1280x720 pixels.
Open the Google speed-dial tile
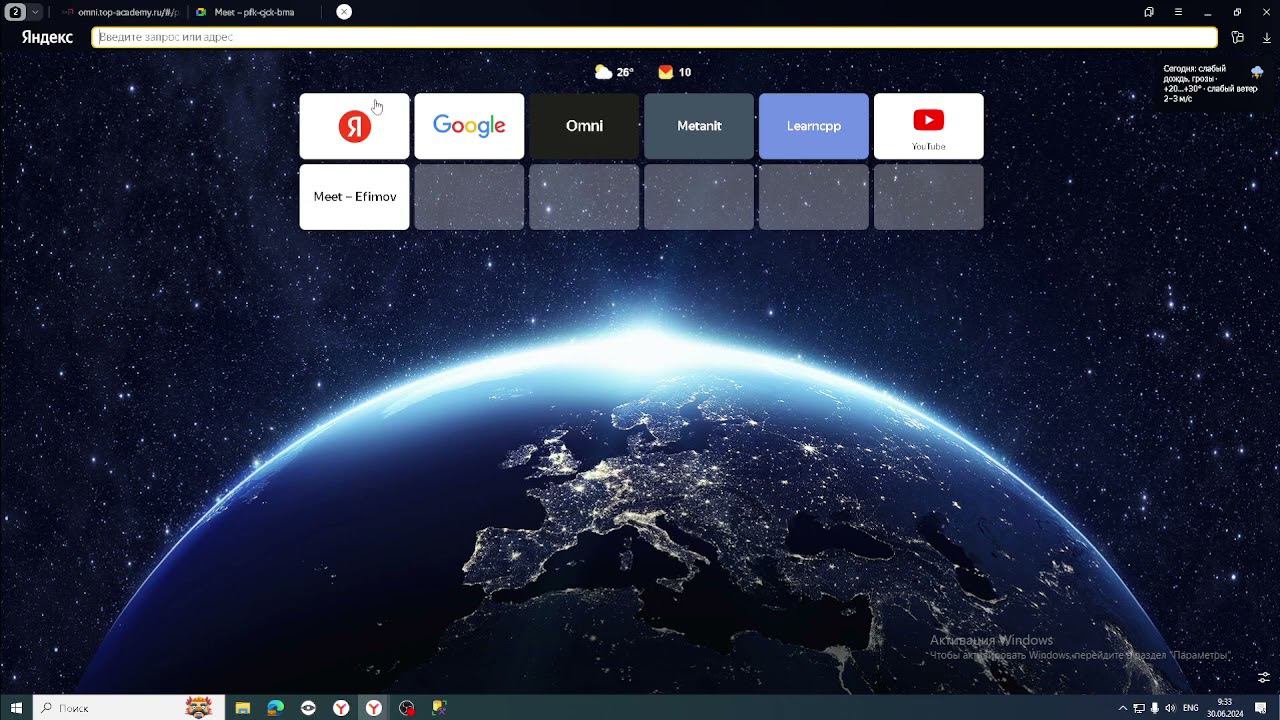(x=469, y=126)
